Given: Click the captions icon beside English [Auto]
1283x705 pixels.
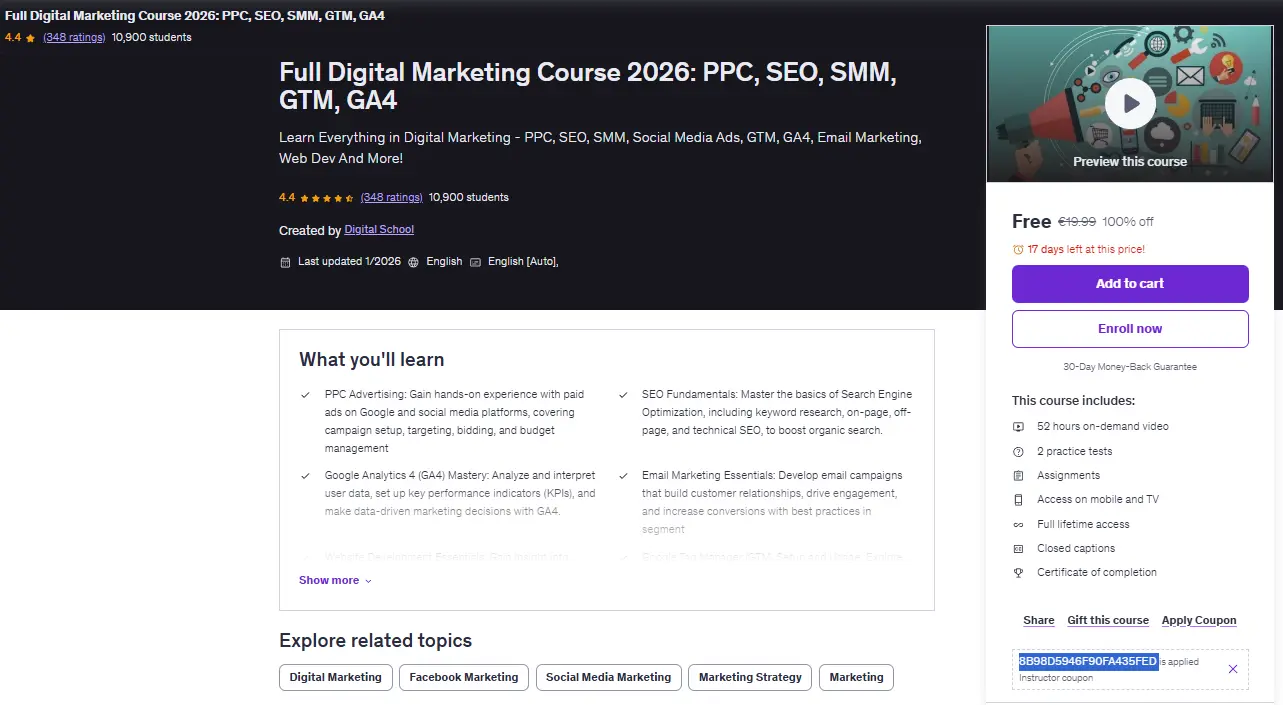Looking at the screenshot, I should coord(476,262).
